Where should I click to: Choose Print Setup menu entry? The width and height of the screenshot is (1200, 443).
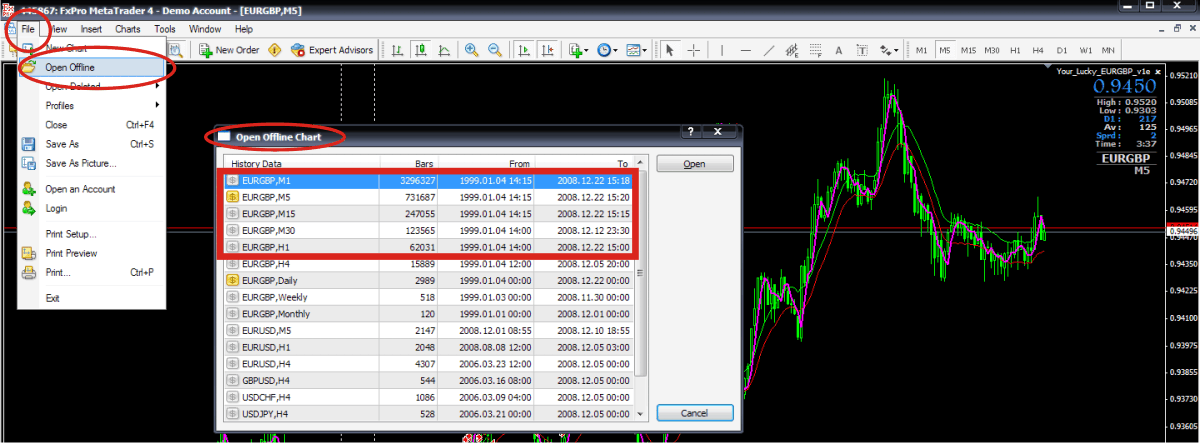pos(92,234)
